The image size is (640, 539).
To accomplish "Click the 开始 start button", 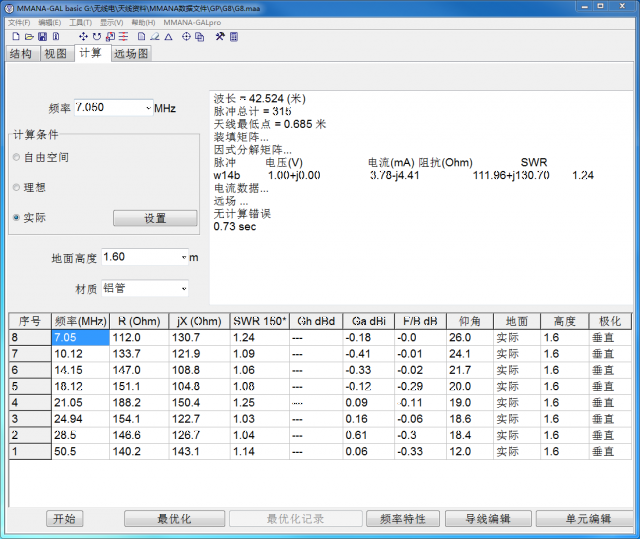I will coord(64,519).
